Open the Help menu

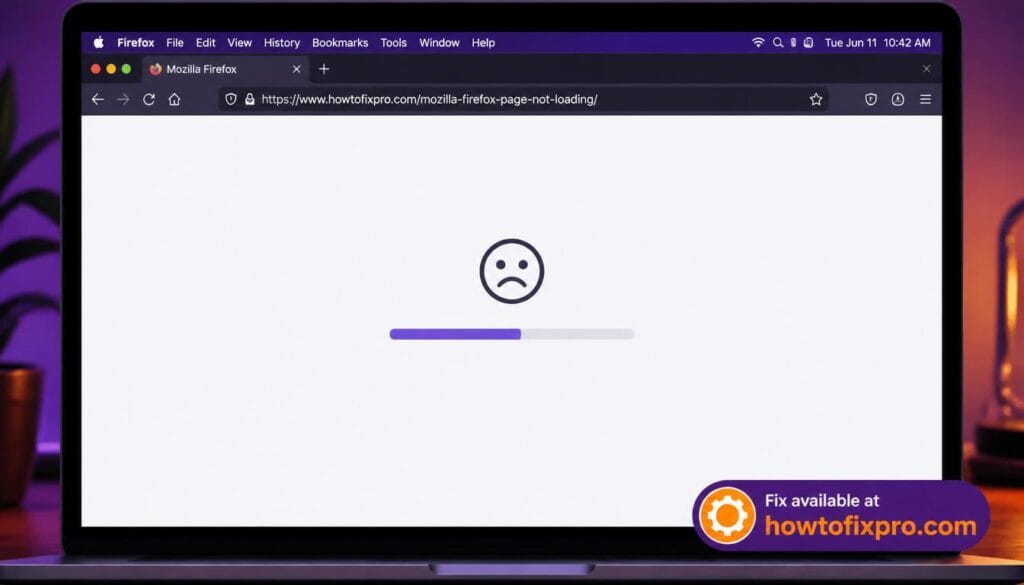483,42
